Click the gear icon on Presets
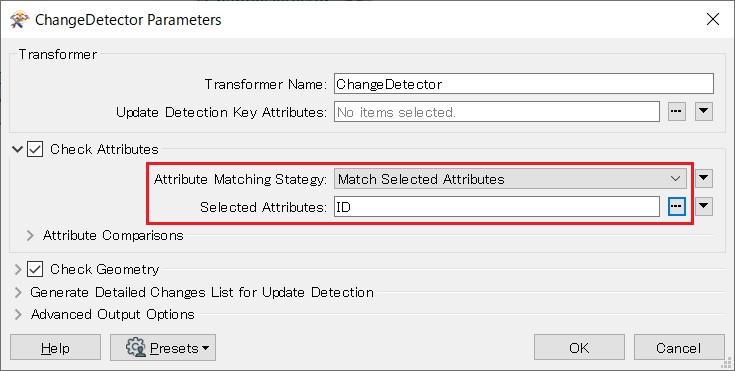This screenshot has height=371, width=735. point(136,348)
